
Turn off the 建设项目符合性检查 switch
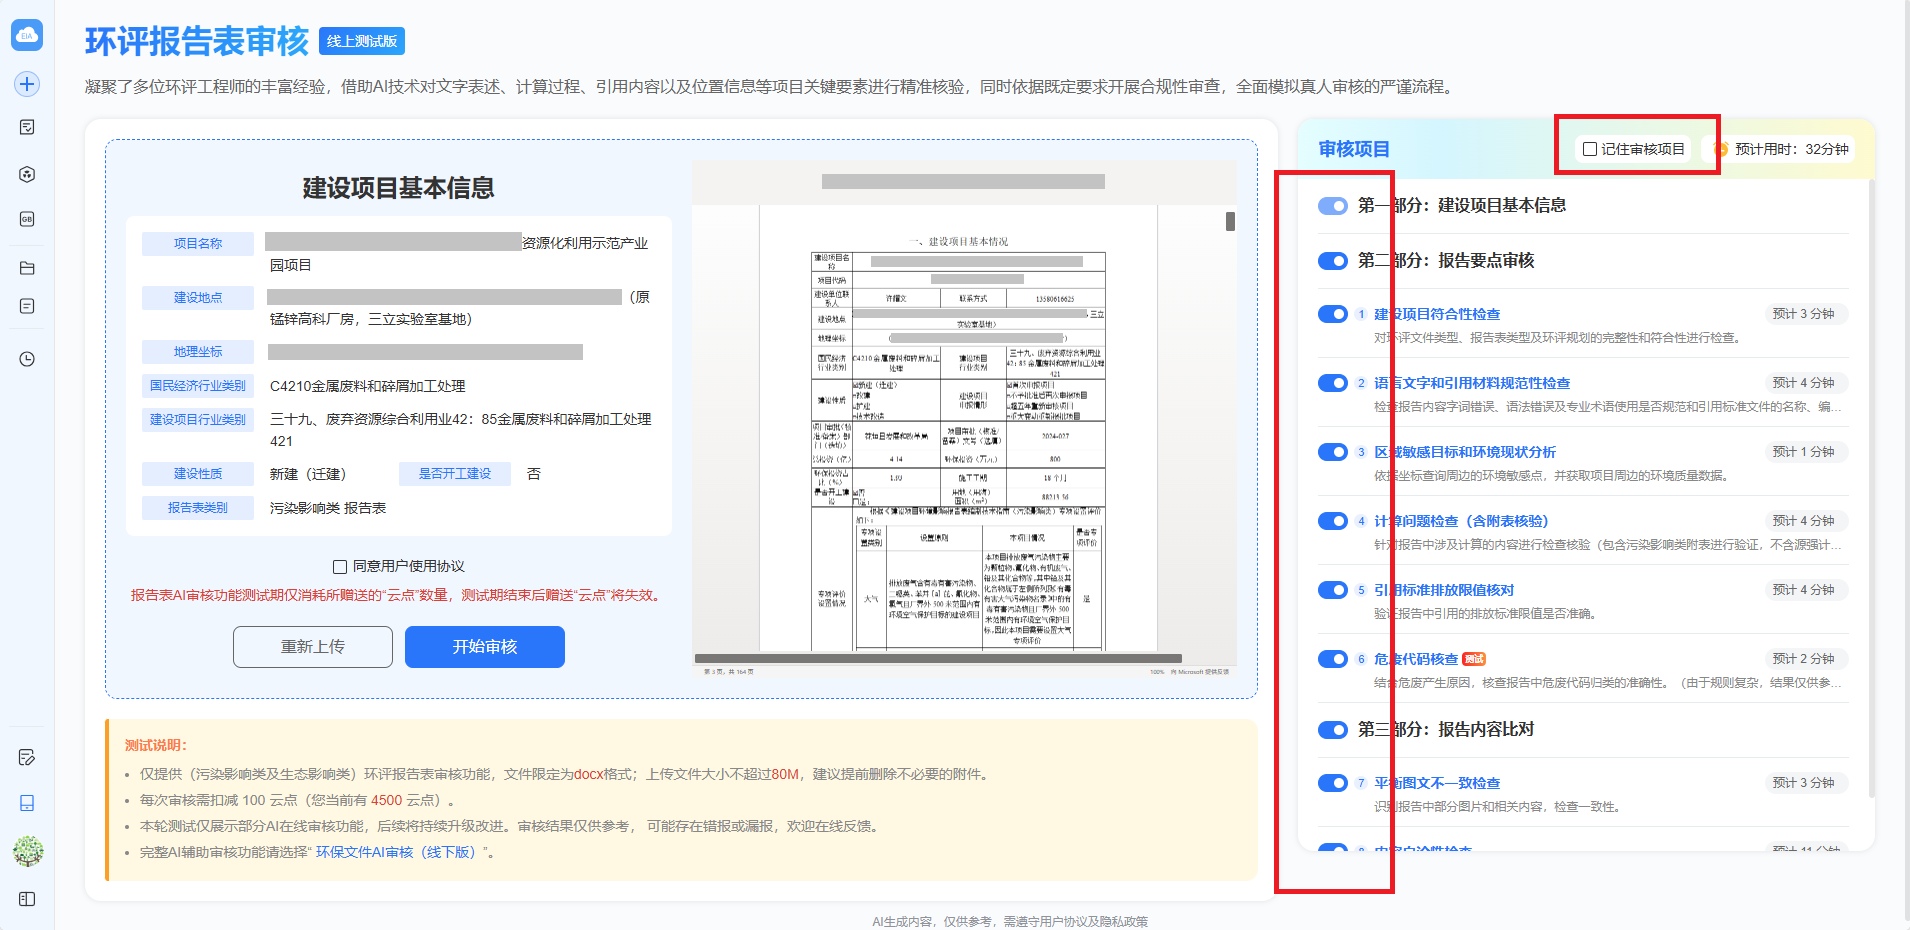pos(1333,314)
